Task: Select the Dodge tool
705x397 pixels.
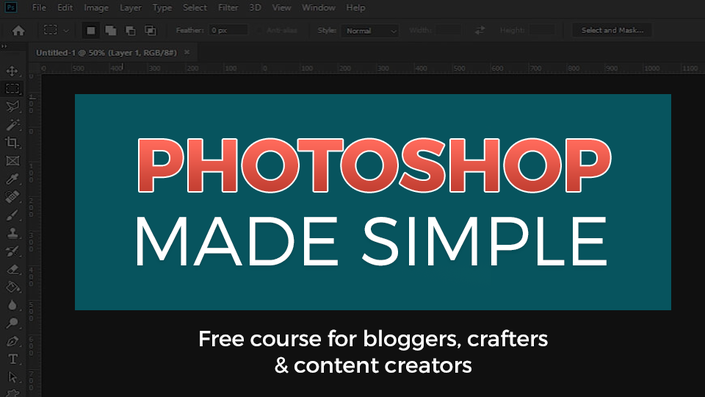Action: [x=12, y=323]
